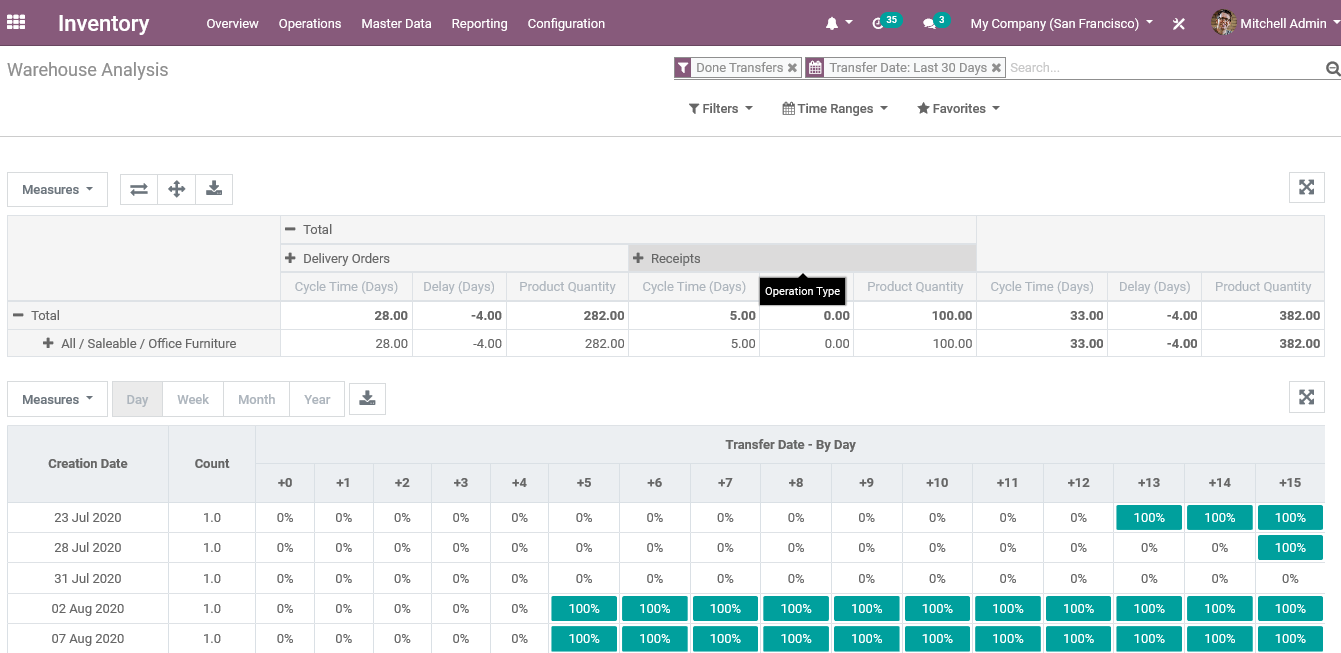Open the Reporting menu
Image resolution: width=1341 pixels, height=653 pixels.
pos(479,23)
